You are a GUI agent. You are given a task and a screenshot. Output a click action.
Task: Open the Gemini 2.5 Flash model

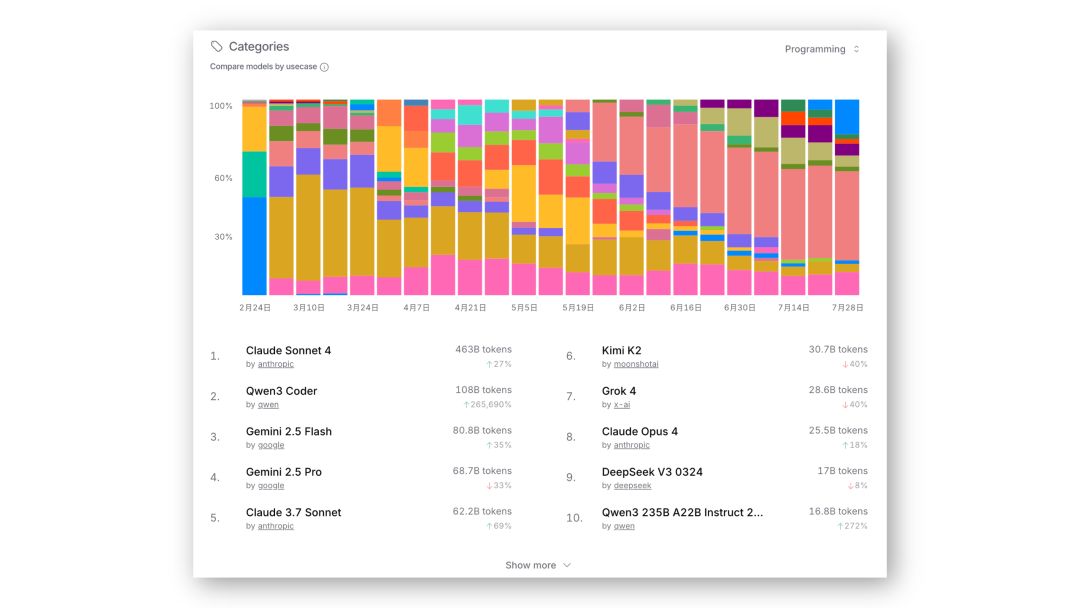click(x=289, y=431)
